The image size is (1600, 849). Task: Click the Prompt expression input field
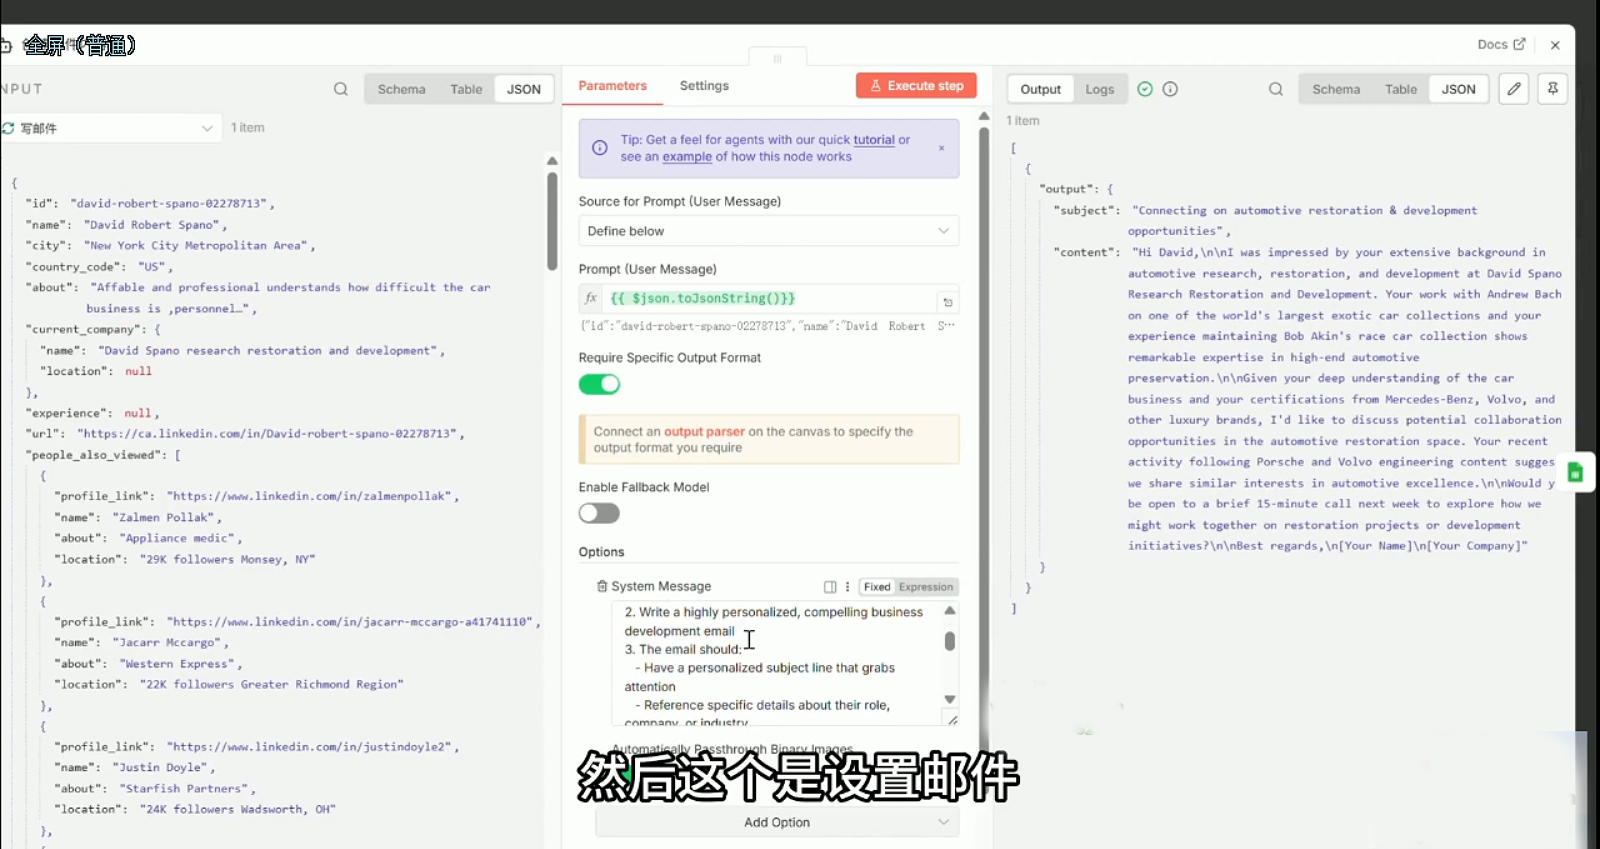click(x=768, y=299)
